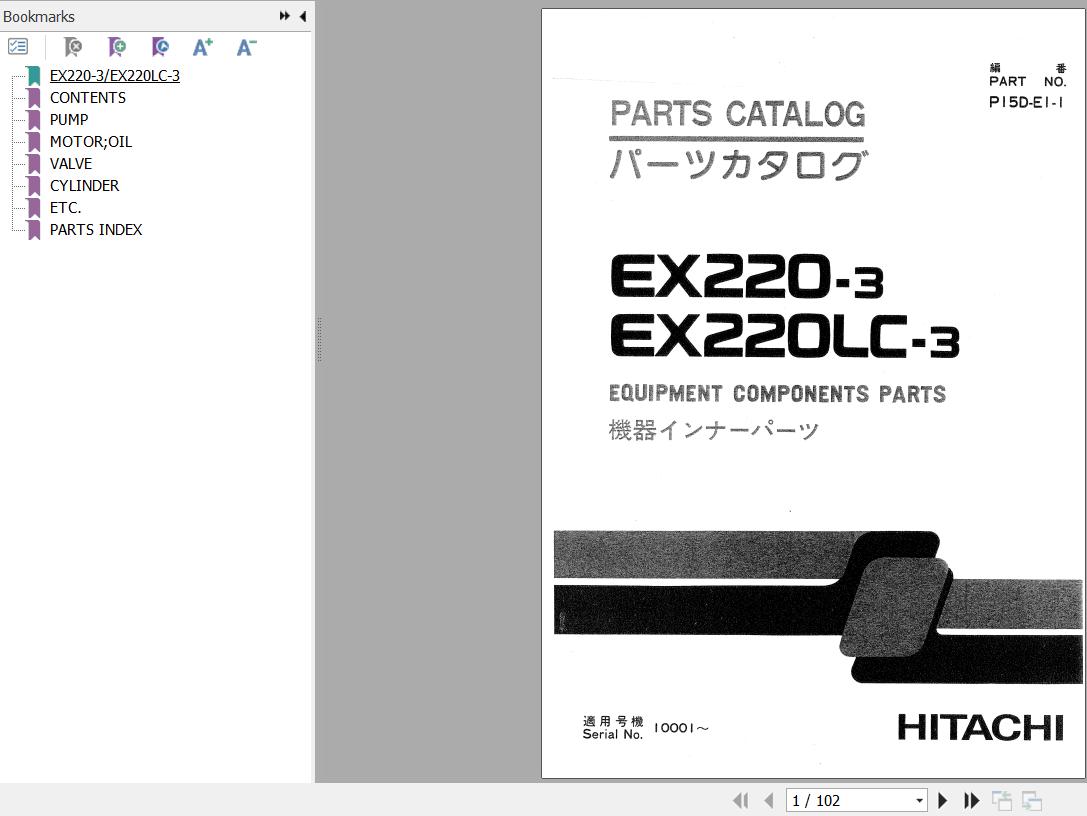Click the bookmark icon beside ETC.
This screenshot has width=1087, height=816.
[x=34, y=208]
